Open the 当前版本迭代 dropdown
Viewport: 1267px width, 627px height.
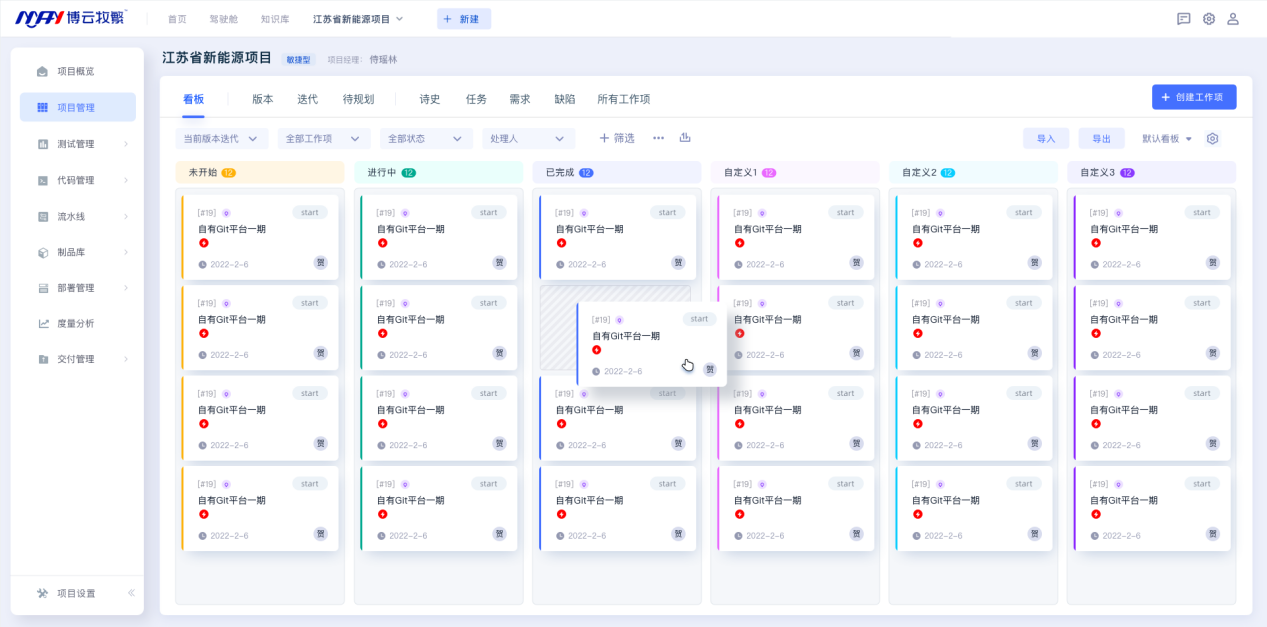pyautogui.click(x=221, y=139)
